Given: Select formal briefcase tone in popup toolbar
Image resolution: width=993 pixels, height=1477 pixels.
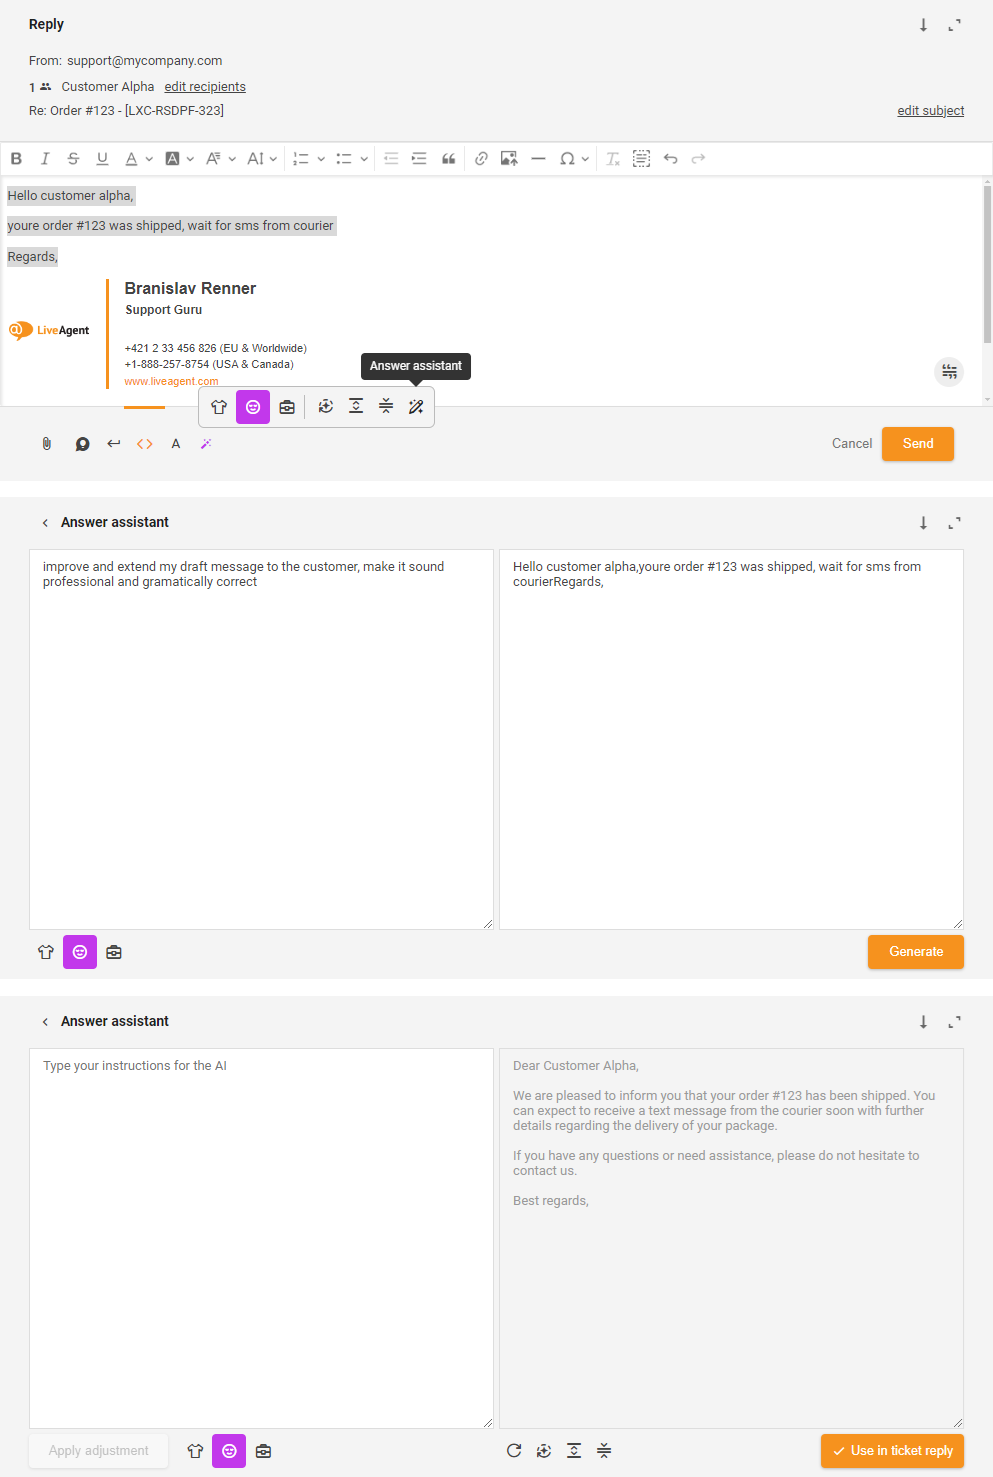Looking at the screenshot, I should [x=287, y=407].
